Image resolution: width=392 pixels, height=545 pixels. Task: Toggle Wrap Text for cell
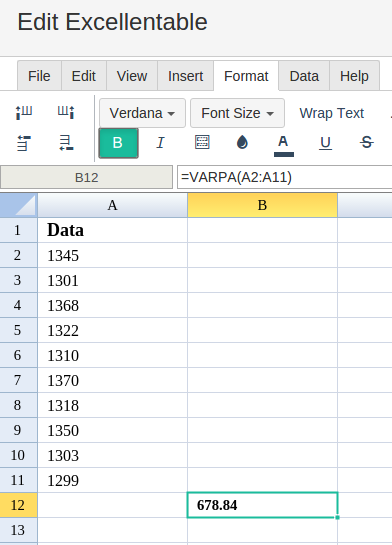pos(332,113)
